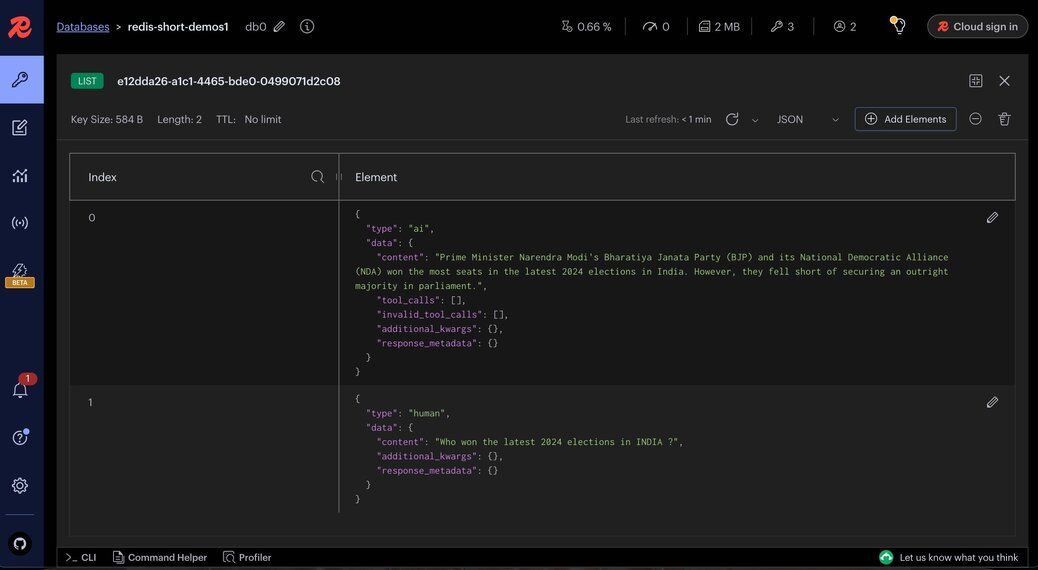Viewport: 1038px width, 570px height.
Task: Open the Pub/Sub sidebar icon
Action: pyautogui.click(x=20, y=223)
